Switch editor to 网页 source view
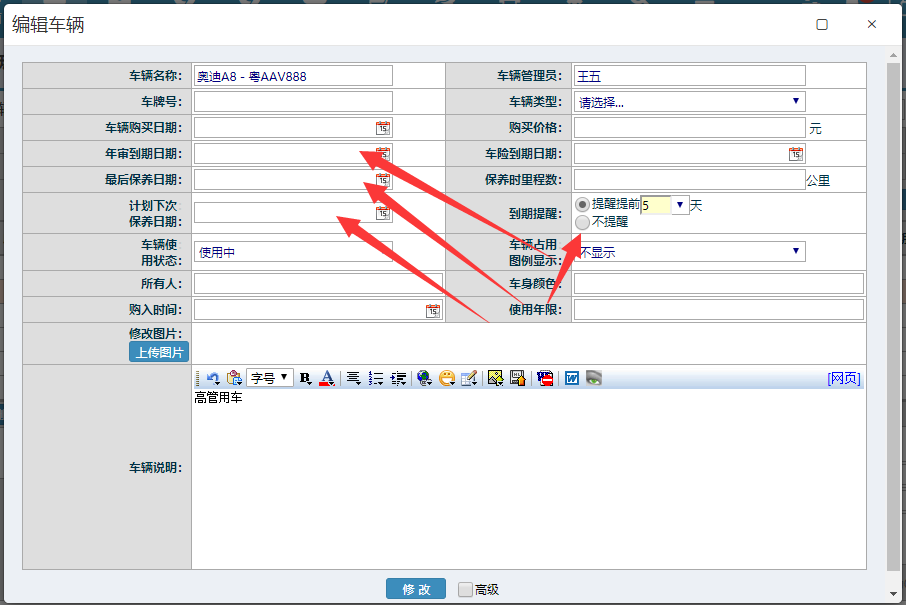906x605 pixels. 843,378
